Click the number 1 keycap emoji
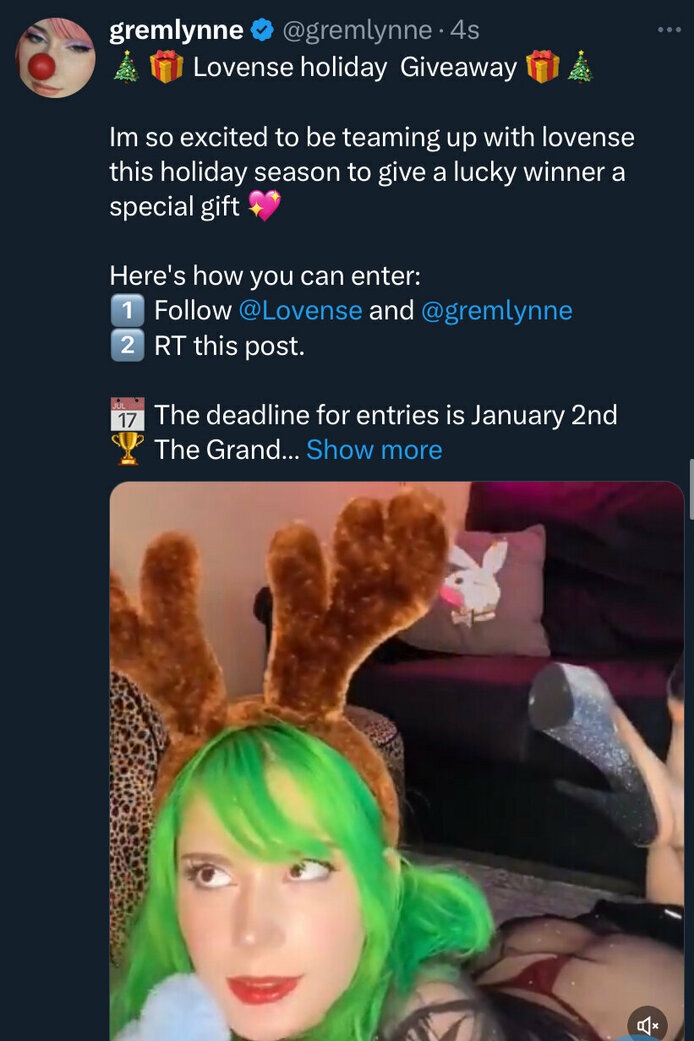Viewport: 694px width, 1041px height. point(127,310)
